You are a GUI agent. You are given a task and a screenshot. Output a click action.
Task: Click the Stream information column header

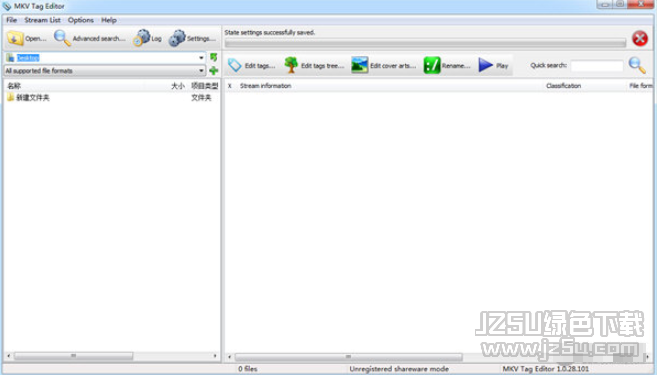tap(265, 86)
